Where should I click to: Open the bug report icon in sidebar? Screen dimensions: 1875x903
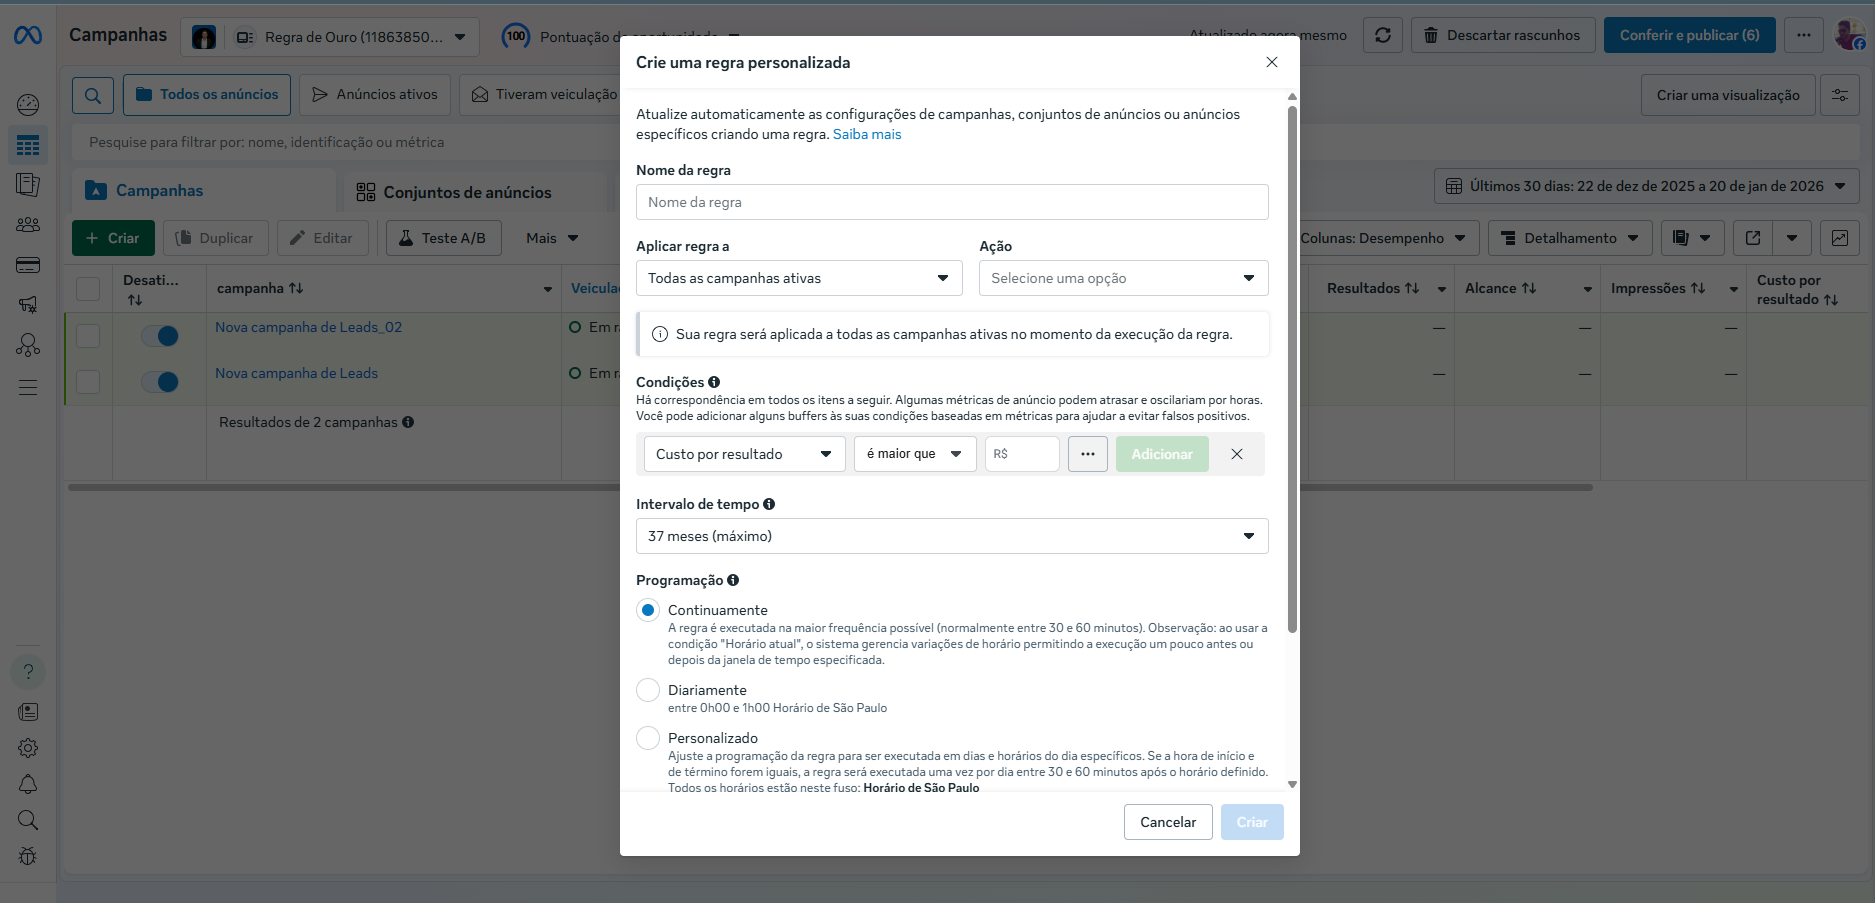tap(28, 856)
